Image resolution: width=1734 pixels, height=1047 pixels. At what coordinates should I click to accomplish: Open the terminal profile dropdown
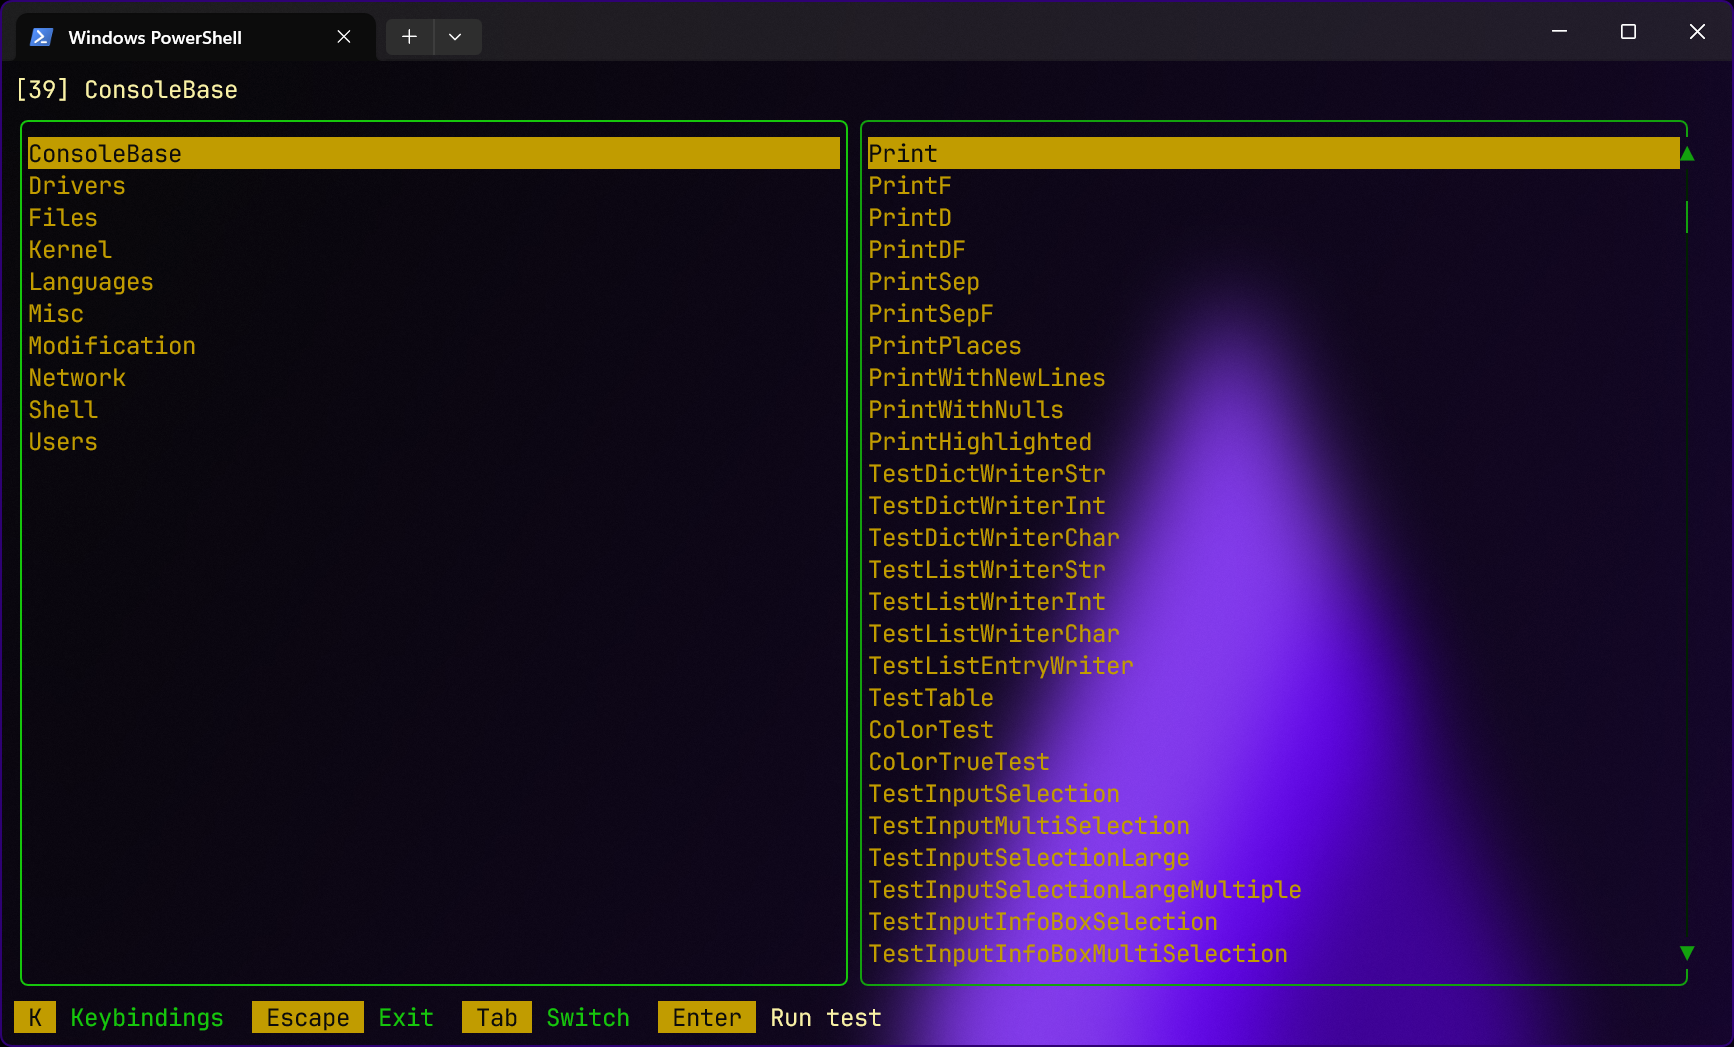tap(456, 37)
